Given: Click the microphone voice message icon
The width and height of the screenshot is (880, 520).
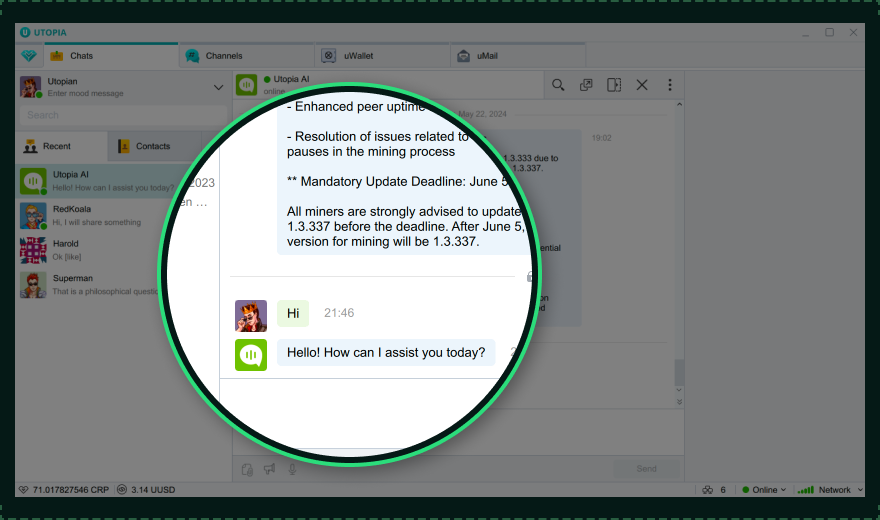Looking at the screenshot, I should [292, 469].
